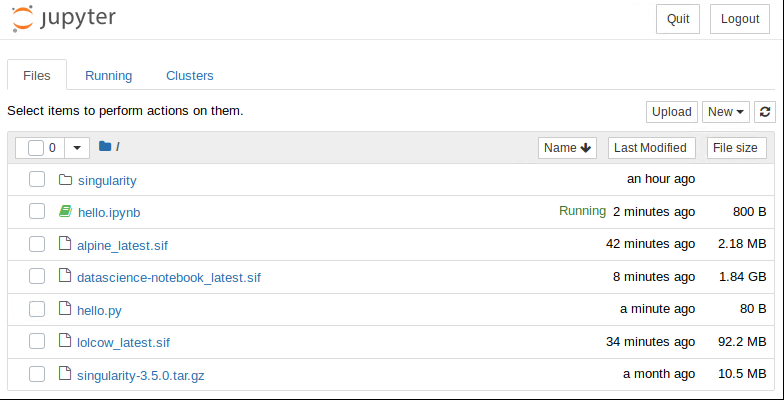Viewport: 784px width, 400px height.
Task: Check the box for hello.ipynb
Action: pyautogui.click(x=37, y=212)
